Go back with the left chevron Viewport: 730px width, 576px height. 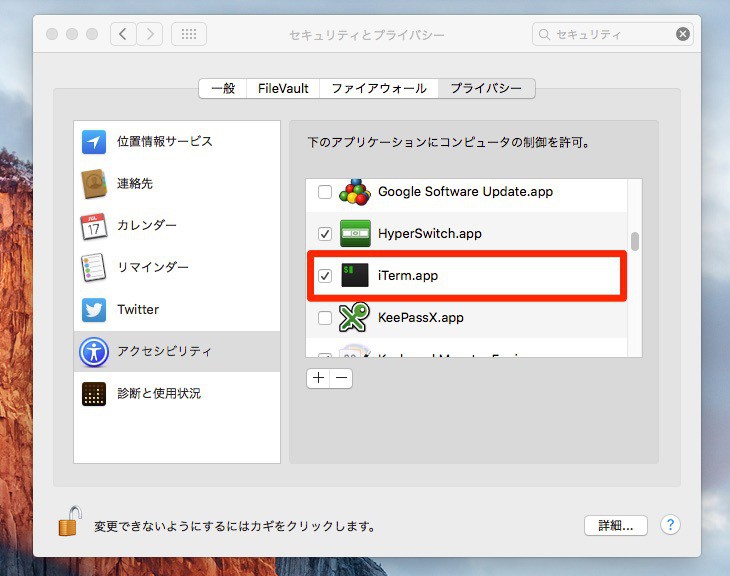(x=123, y=34)
